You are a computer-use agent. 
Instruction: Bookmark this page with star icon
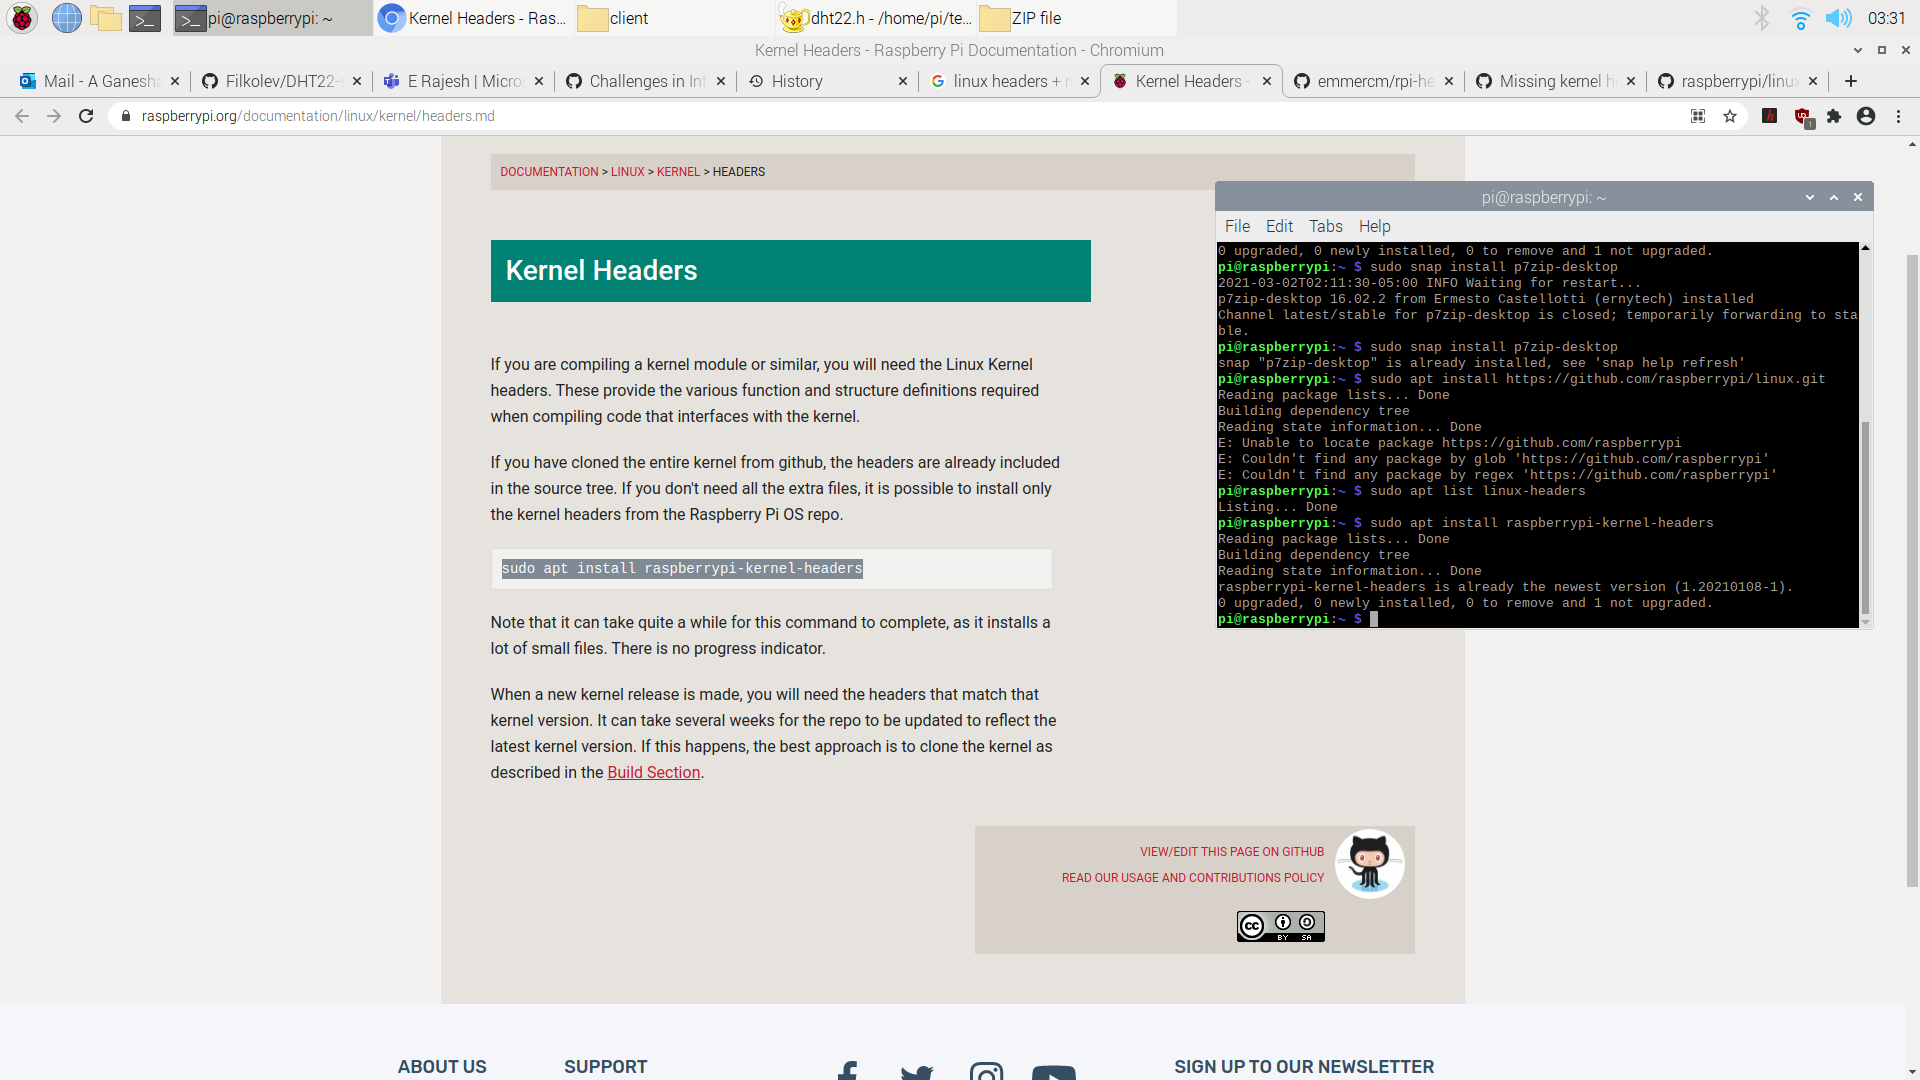pos(1730,116)
